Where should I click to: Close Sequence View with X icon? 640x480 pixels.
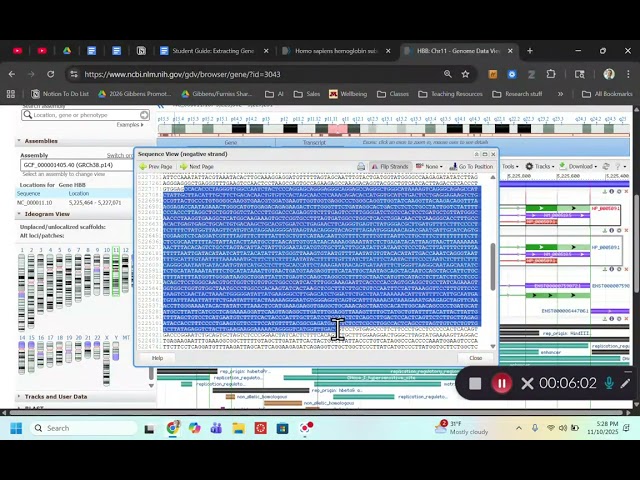point(493,154)
